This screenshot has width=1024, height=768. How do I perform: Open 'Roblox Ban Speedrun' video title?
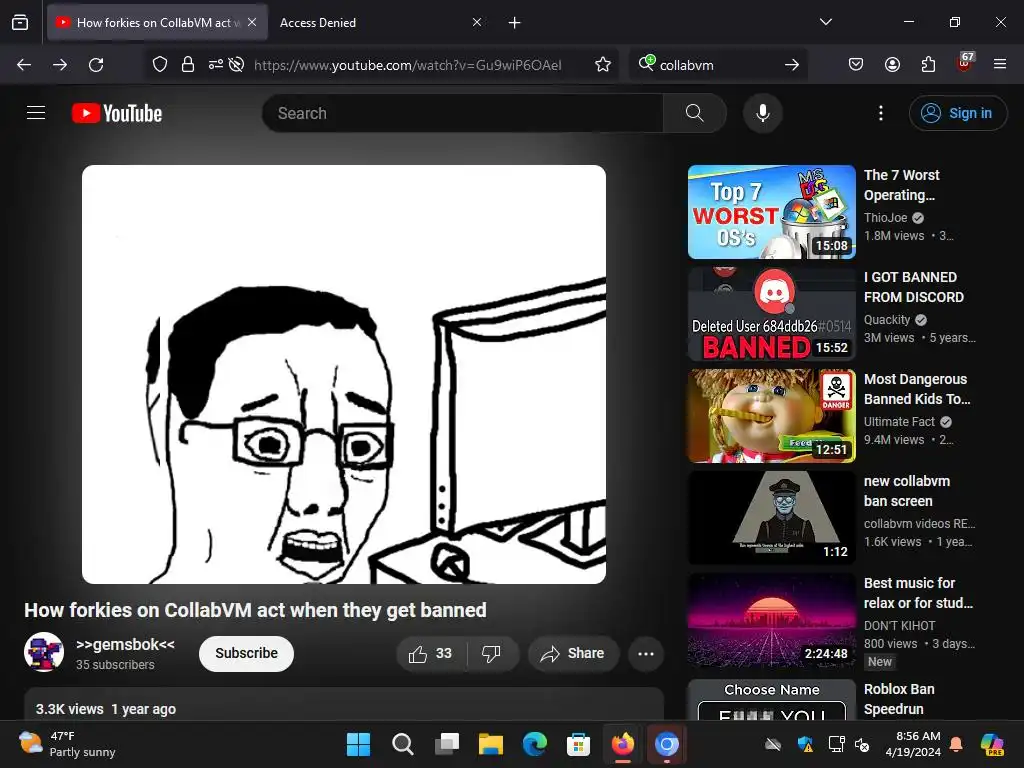pos(899,699)
